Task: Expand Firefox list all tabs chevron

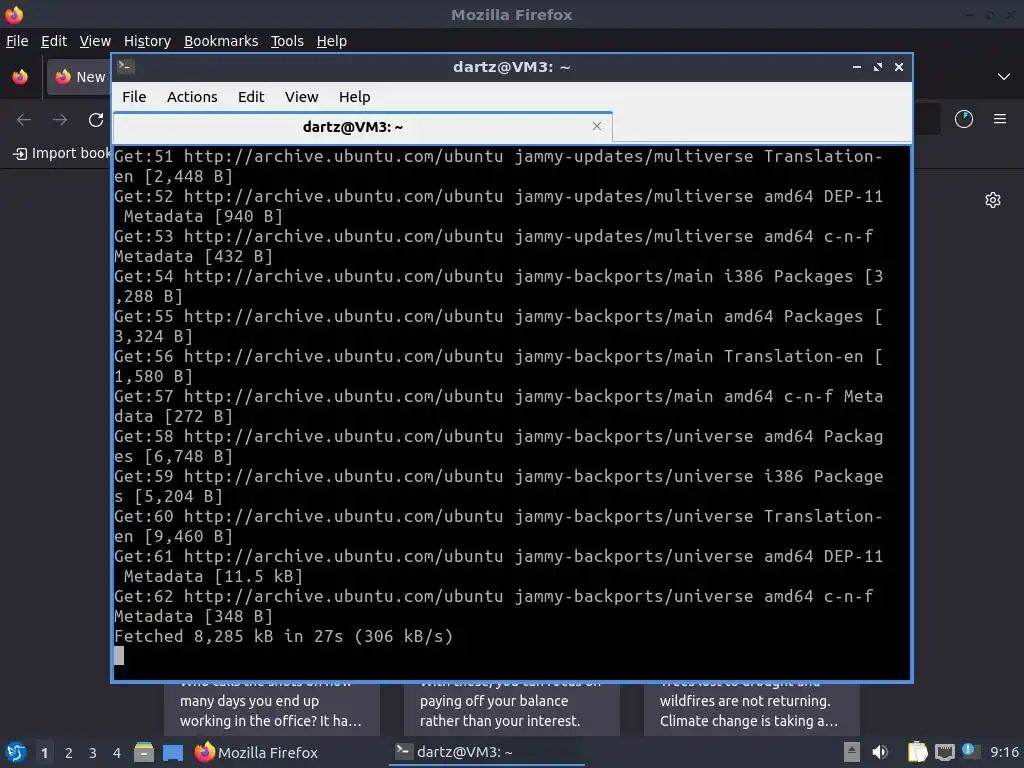Action: [x=1004, y=77]
